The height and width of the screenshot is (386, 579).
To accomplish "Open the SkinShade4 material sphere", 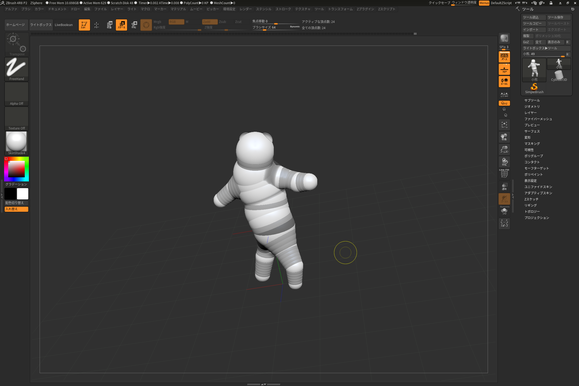I will click(x=16, y=143).
